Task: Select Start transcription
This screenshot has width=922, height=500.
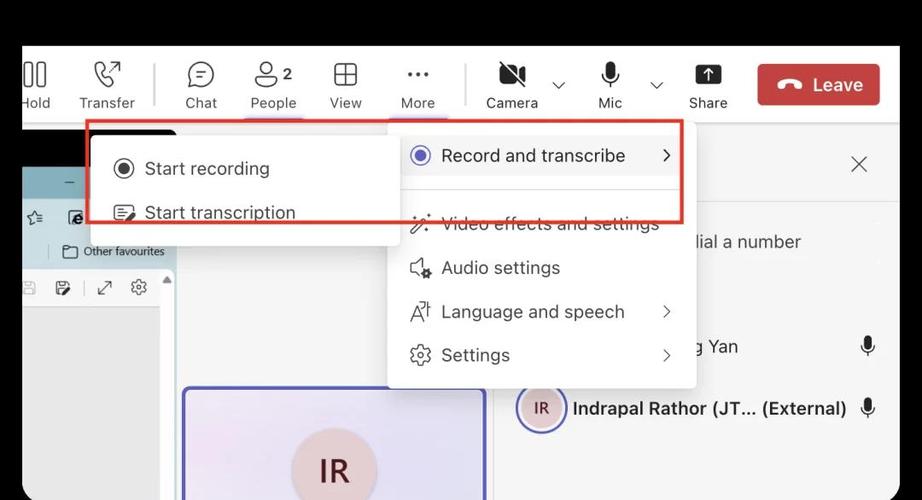Action: tap(245, 212)
